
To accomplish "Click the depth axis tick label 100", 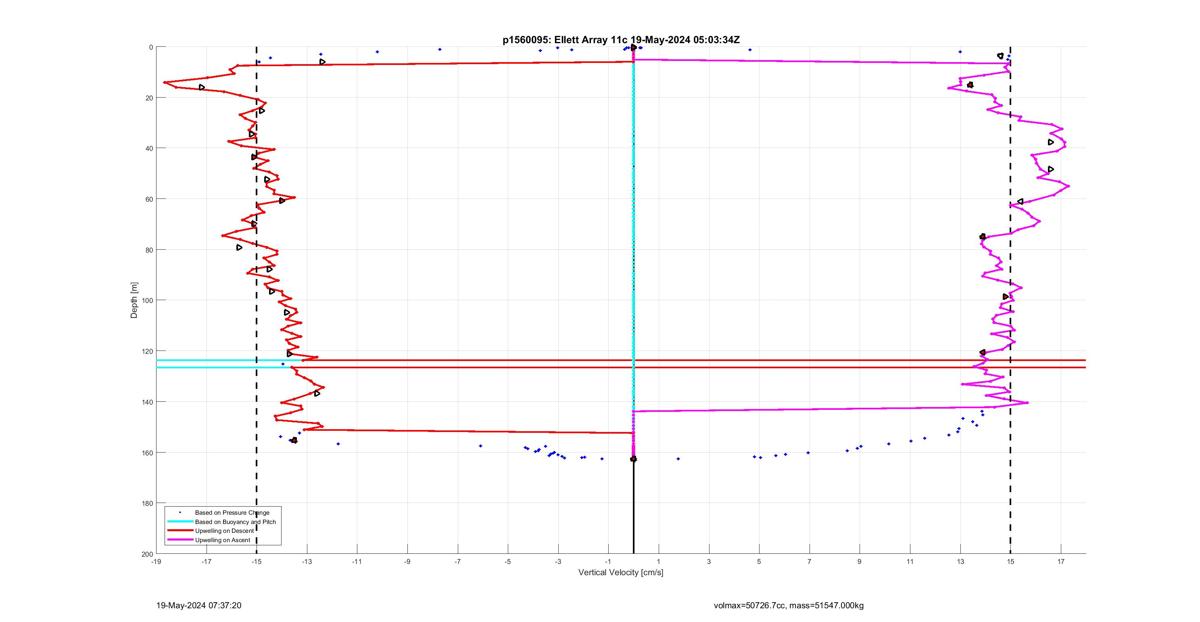I will pyautogui.click(x=145, y=300).
